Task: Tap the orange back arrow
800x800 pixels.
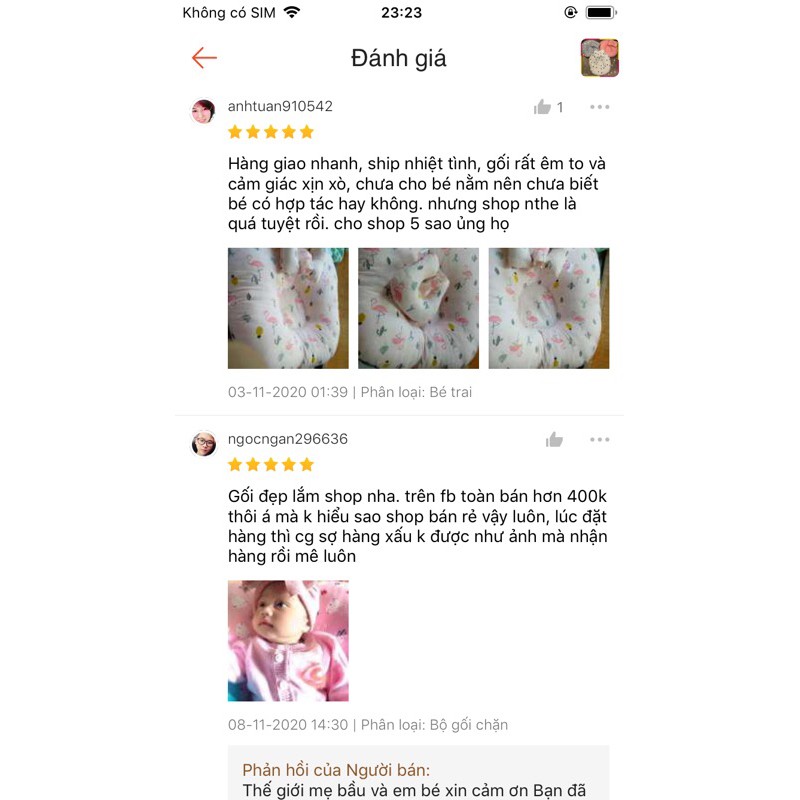Action: 204,58
